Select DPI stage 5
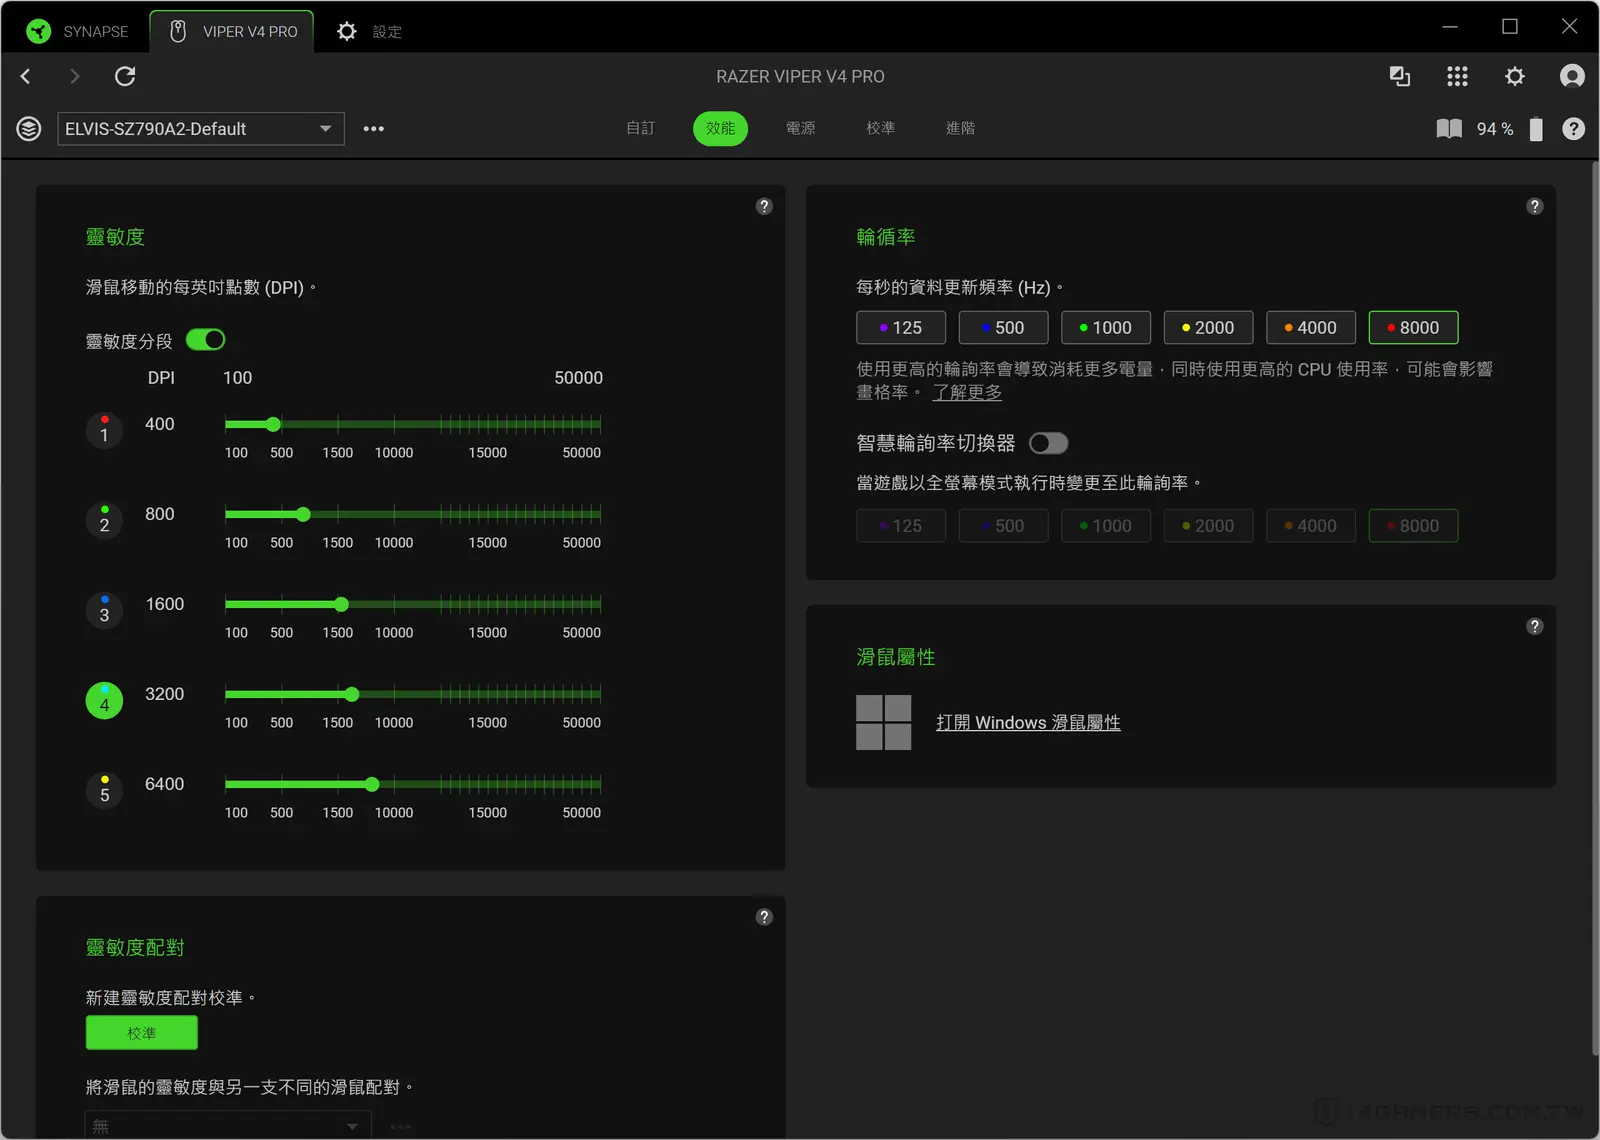 pos(104,791)
